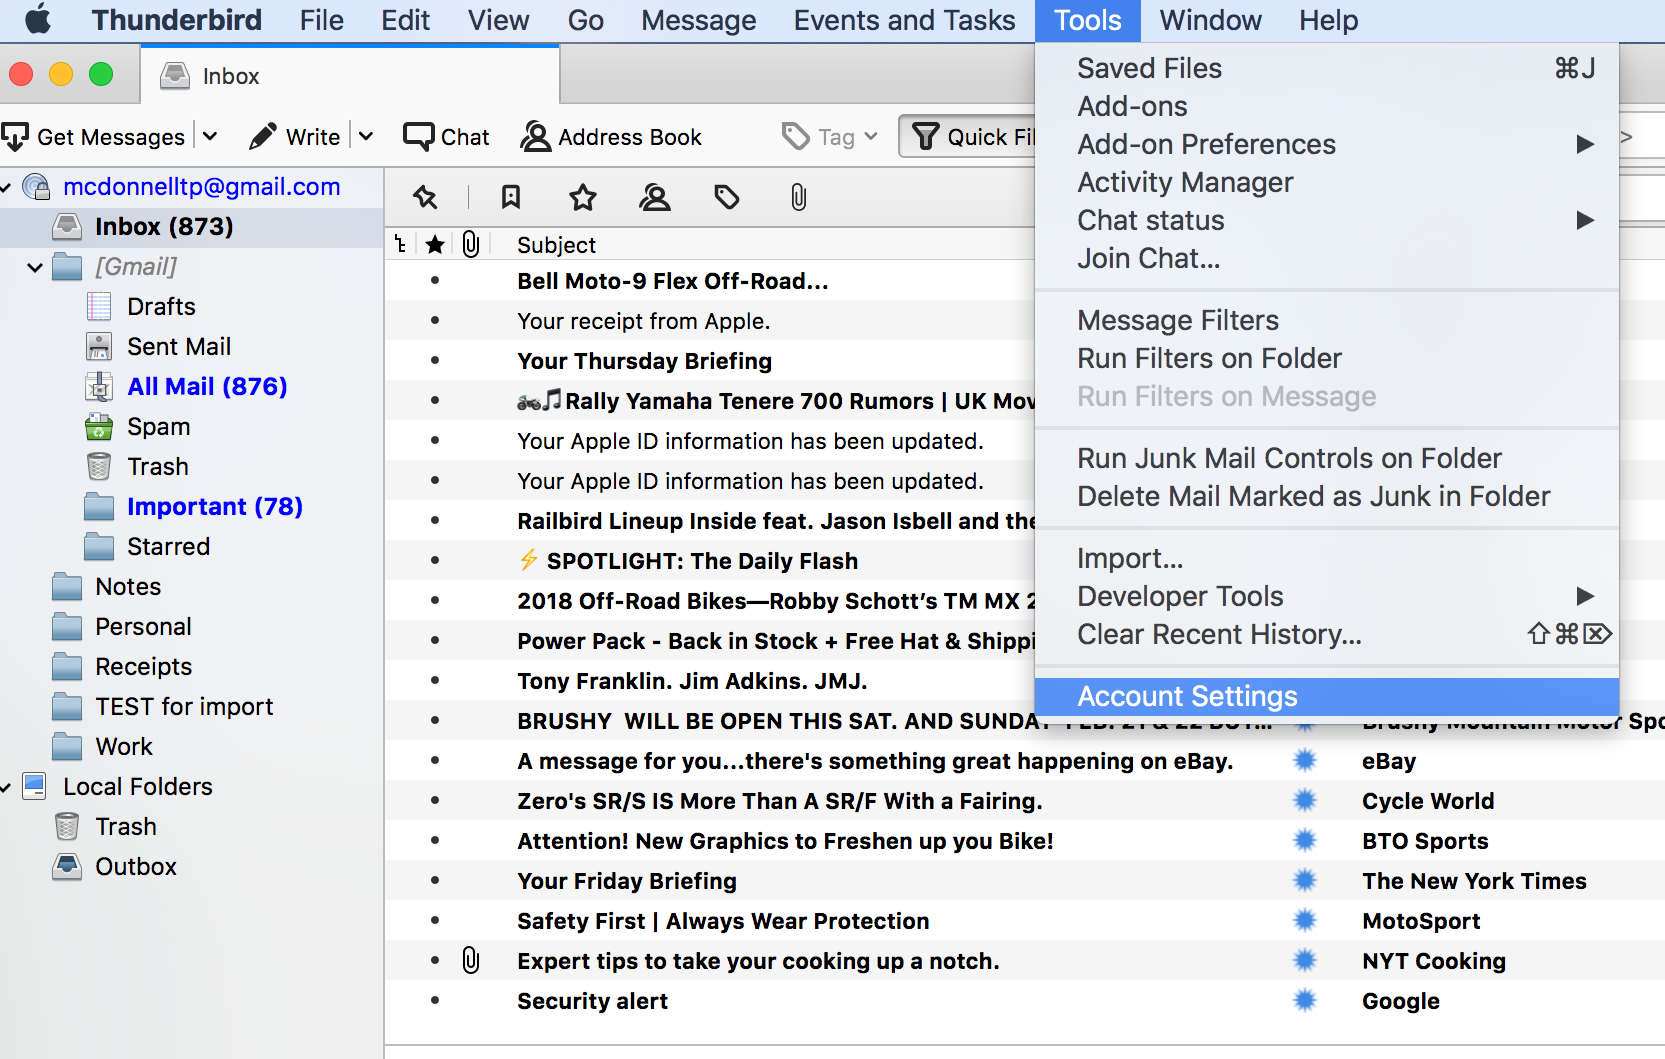Open the Help menu
The width and height of the screenshot is (1665, 1059).
click(x=1328, y=20)
